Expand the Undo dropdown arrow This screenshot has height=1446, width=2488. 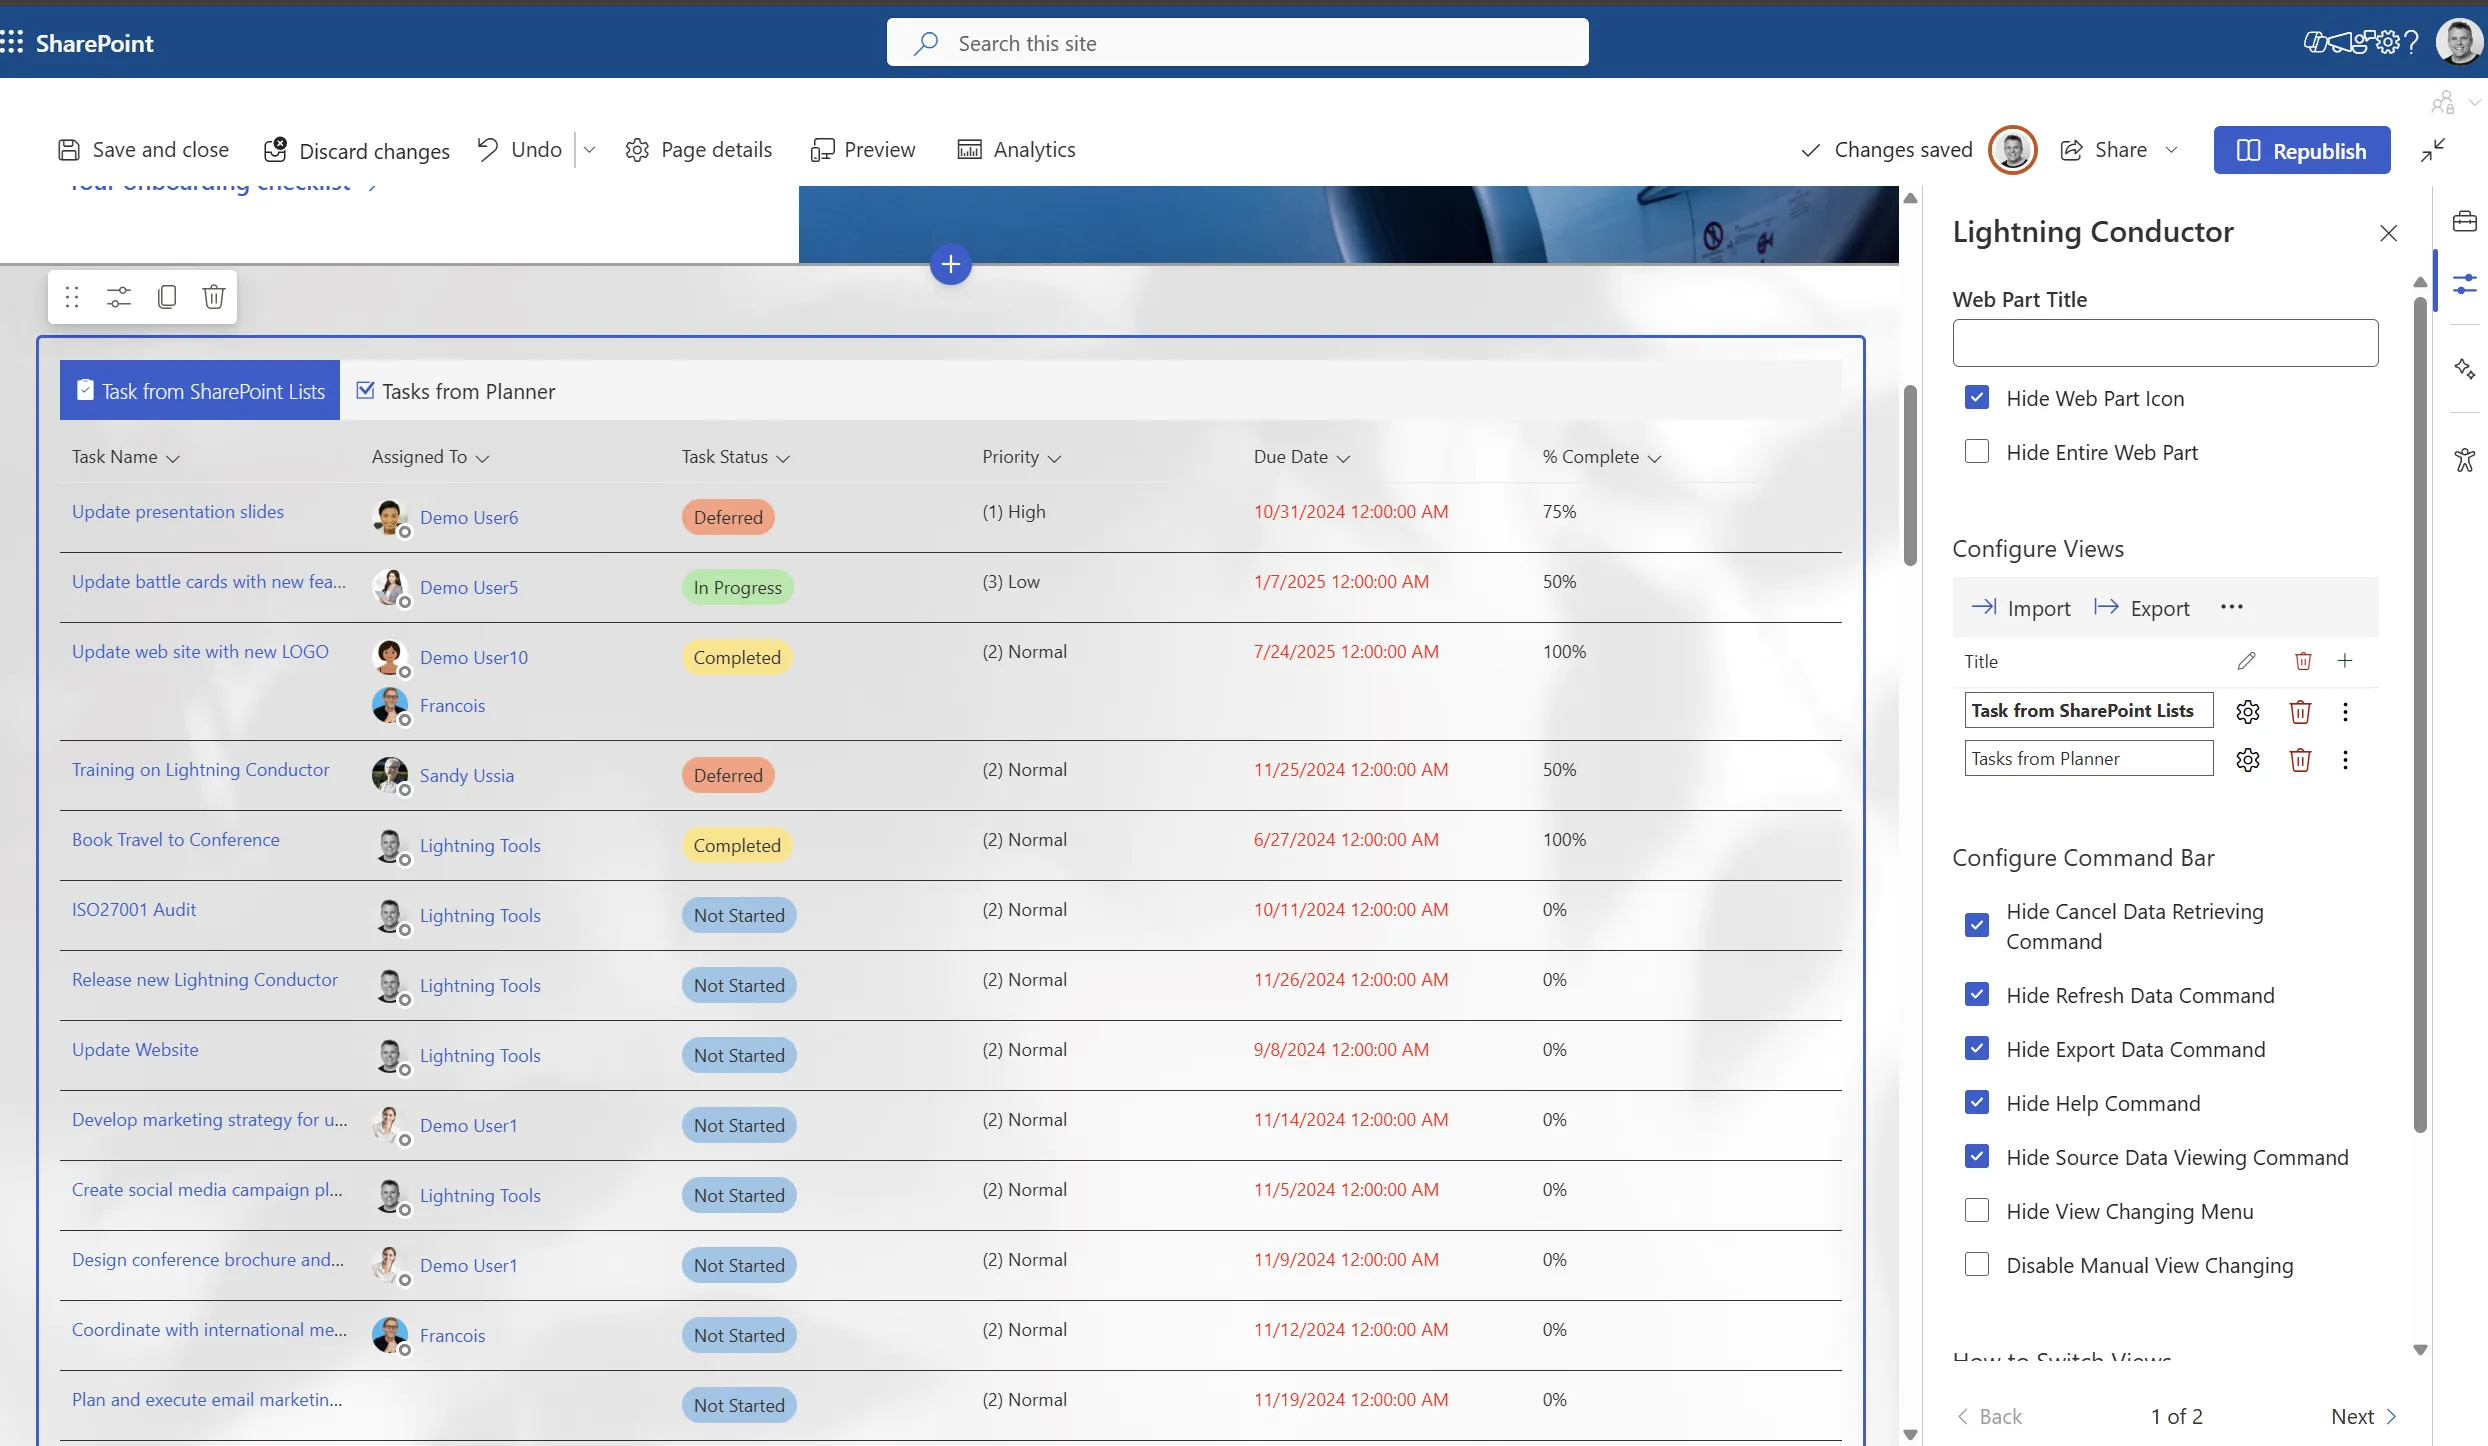[x=590, y=150]
